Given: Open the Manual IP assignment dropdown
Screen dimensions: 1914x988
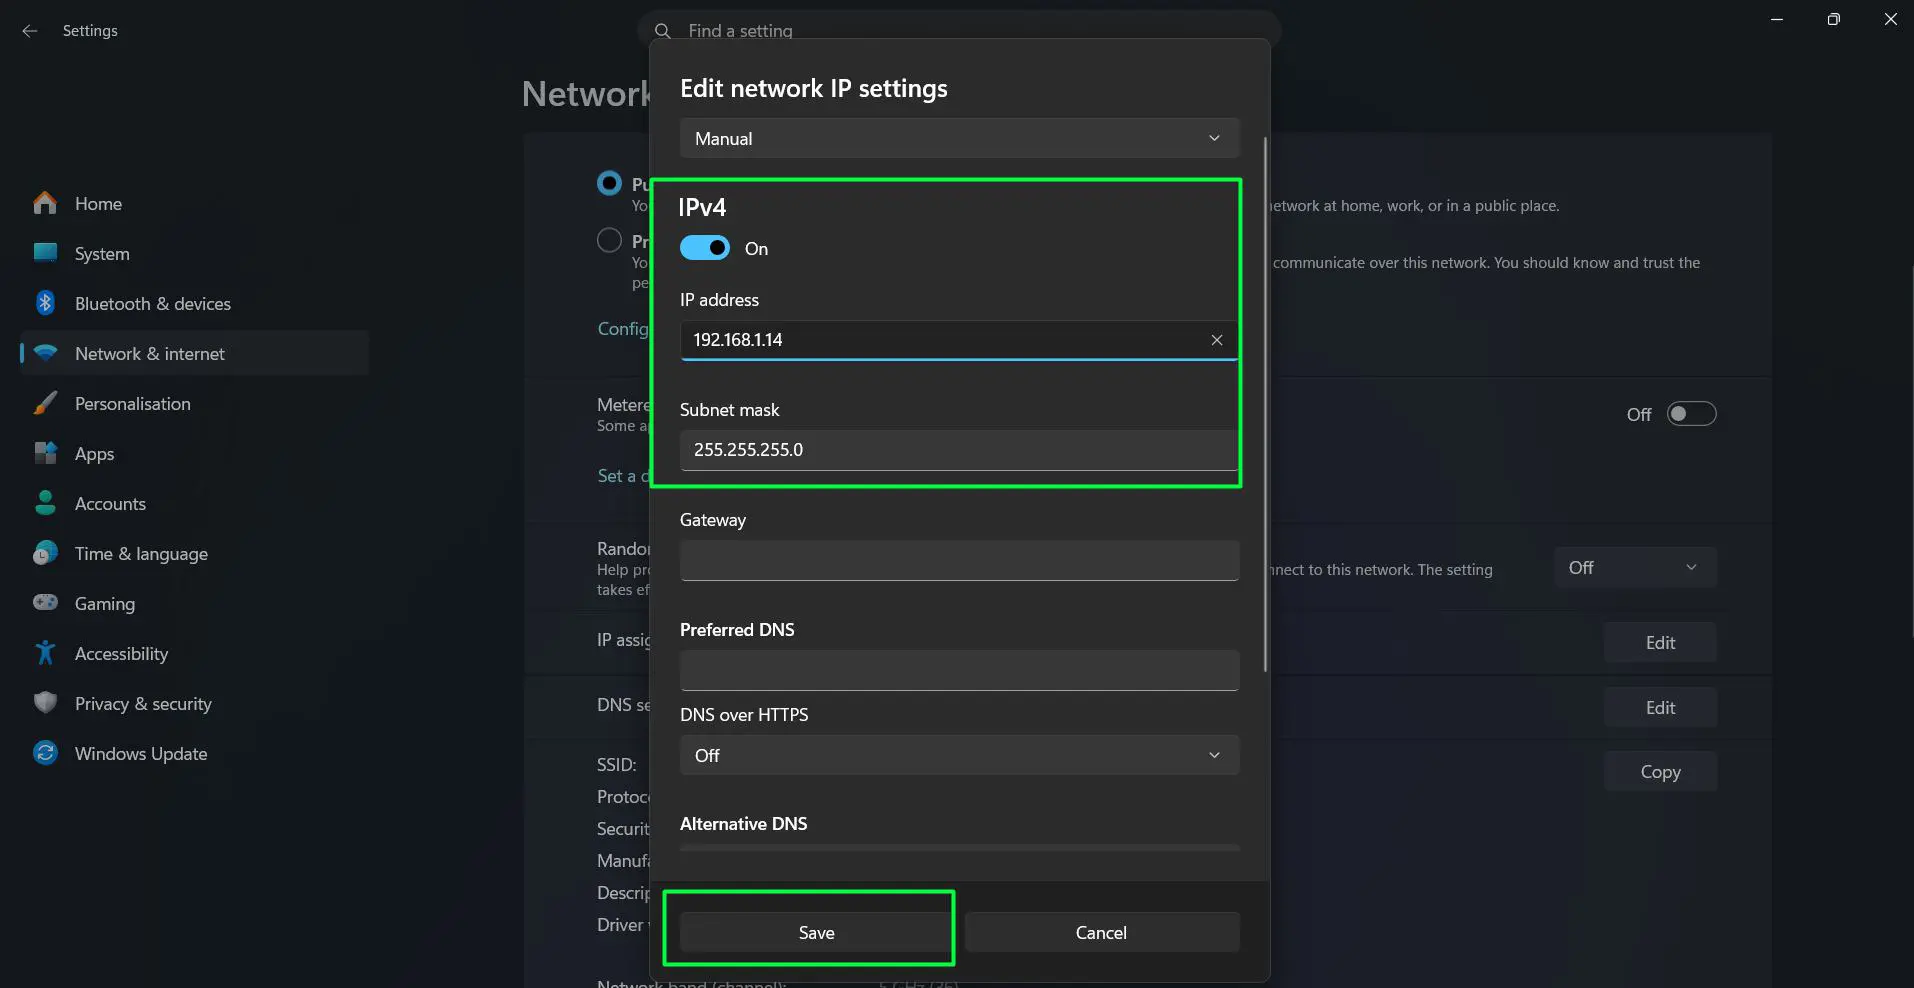Looking at the screenshot, I should [957, 138].
